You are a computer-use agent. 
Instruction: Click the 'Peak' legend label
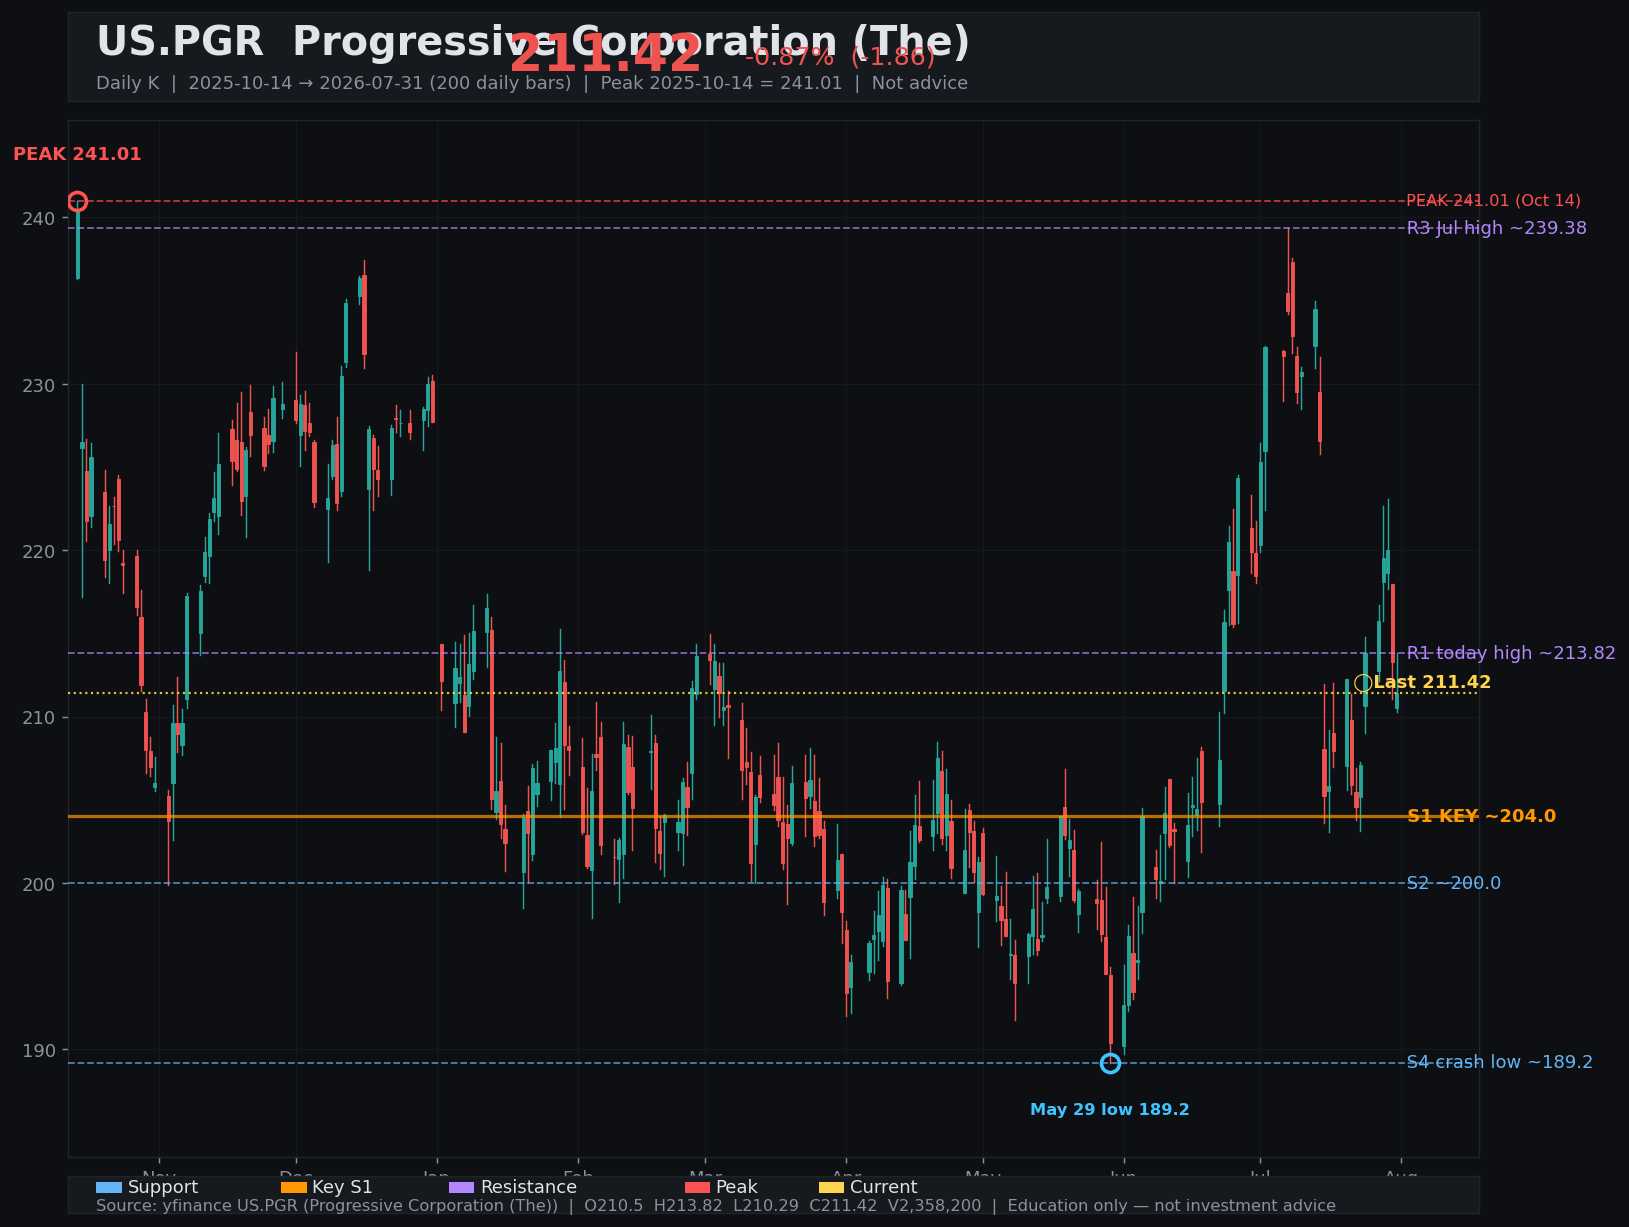pos(737,1188)
